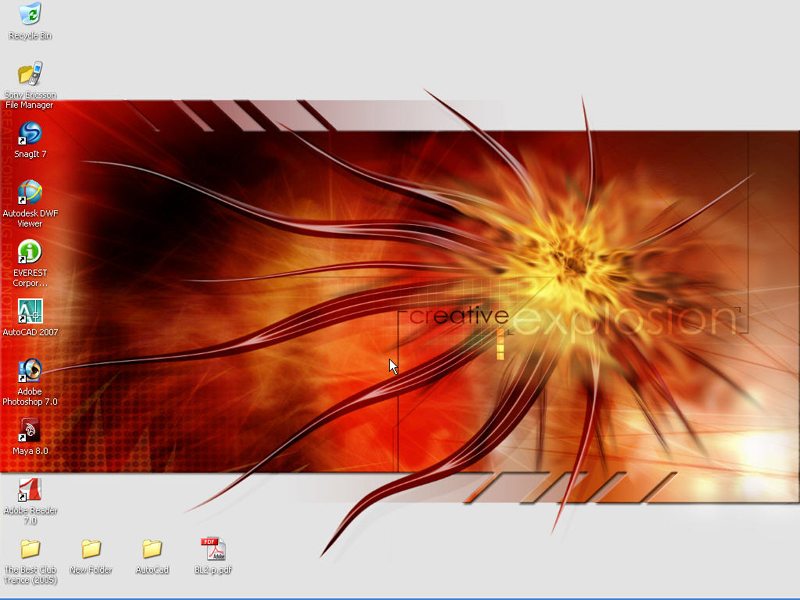Open the Adobe Reader 7.0 shortcut
800x600 pixels.
(30, 489)
